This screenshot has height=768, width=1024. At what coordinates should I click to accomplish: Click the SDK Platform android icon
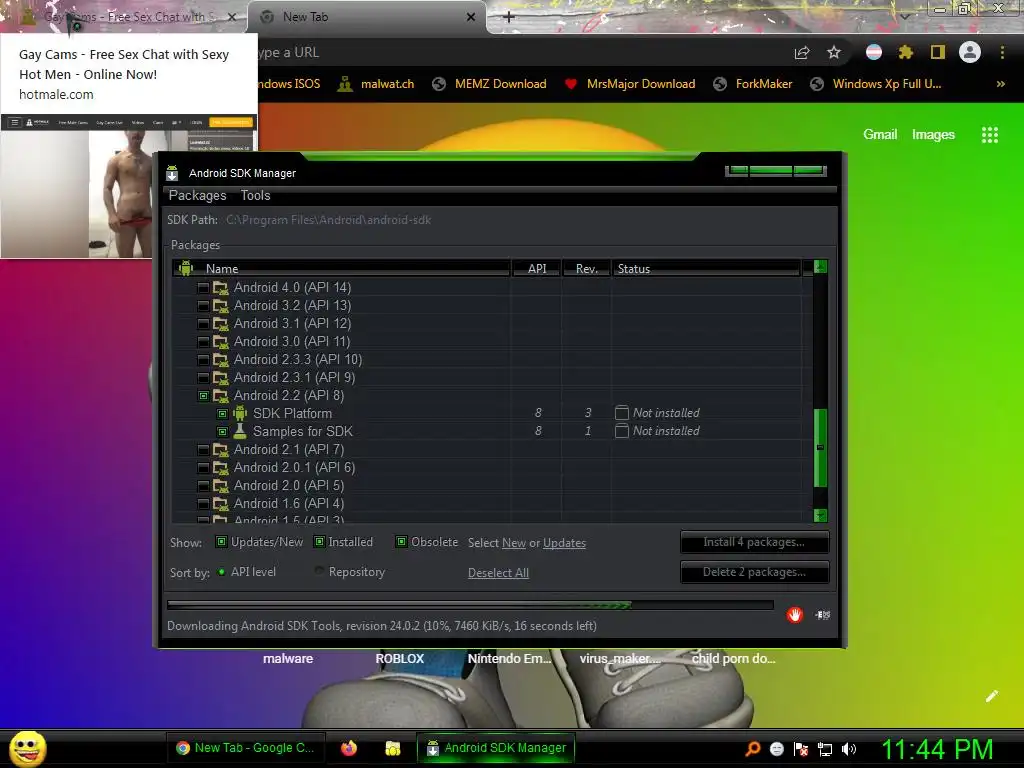click(x=240, y=413)
